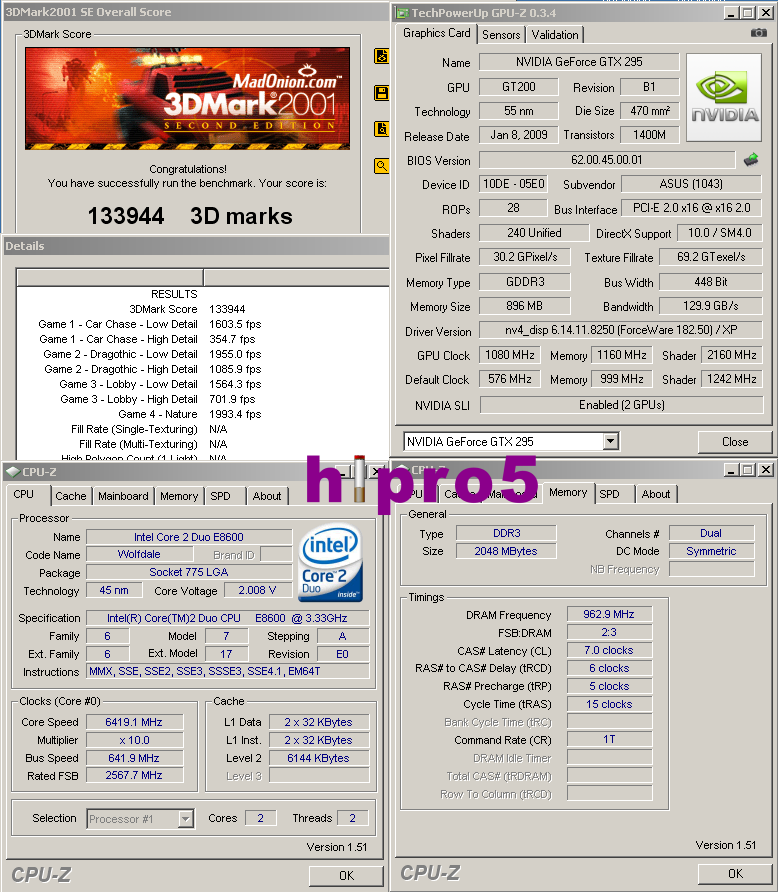Click the DRAM Frequency value 962.9 MHz
778x892 pixels.
coord(609,614)
